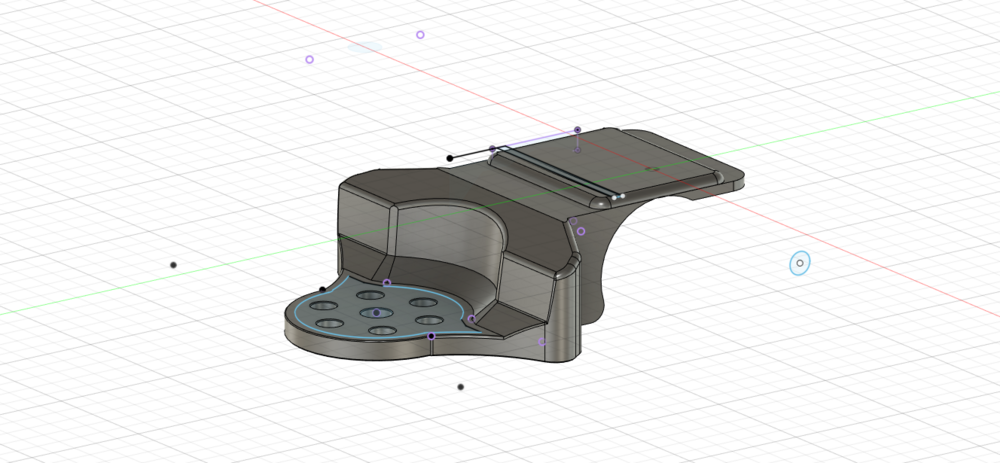Select the flat top face of the left block

tap(368, 192)
